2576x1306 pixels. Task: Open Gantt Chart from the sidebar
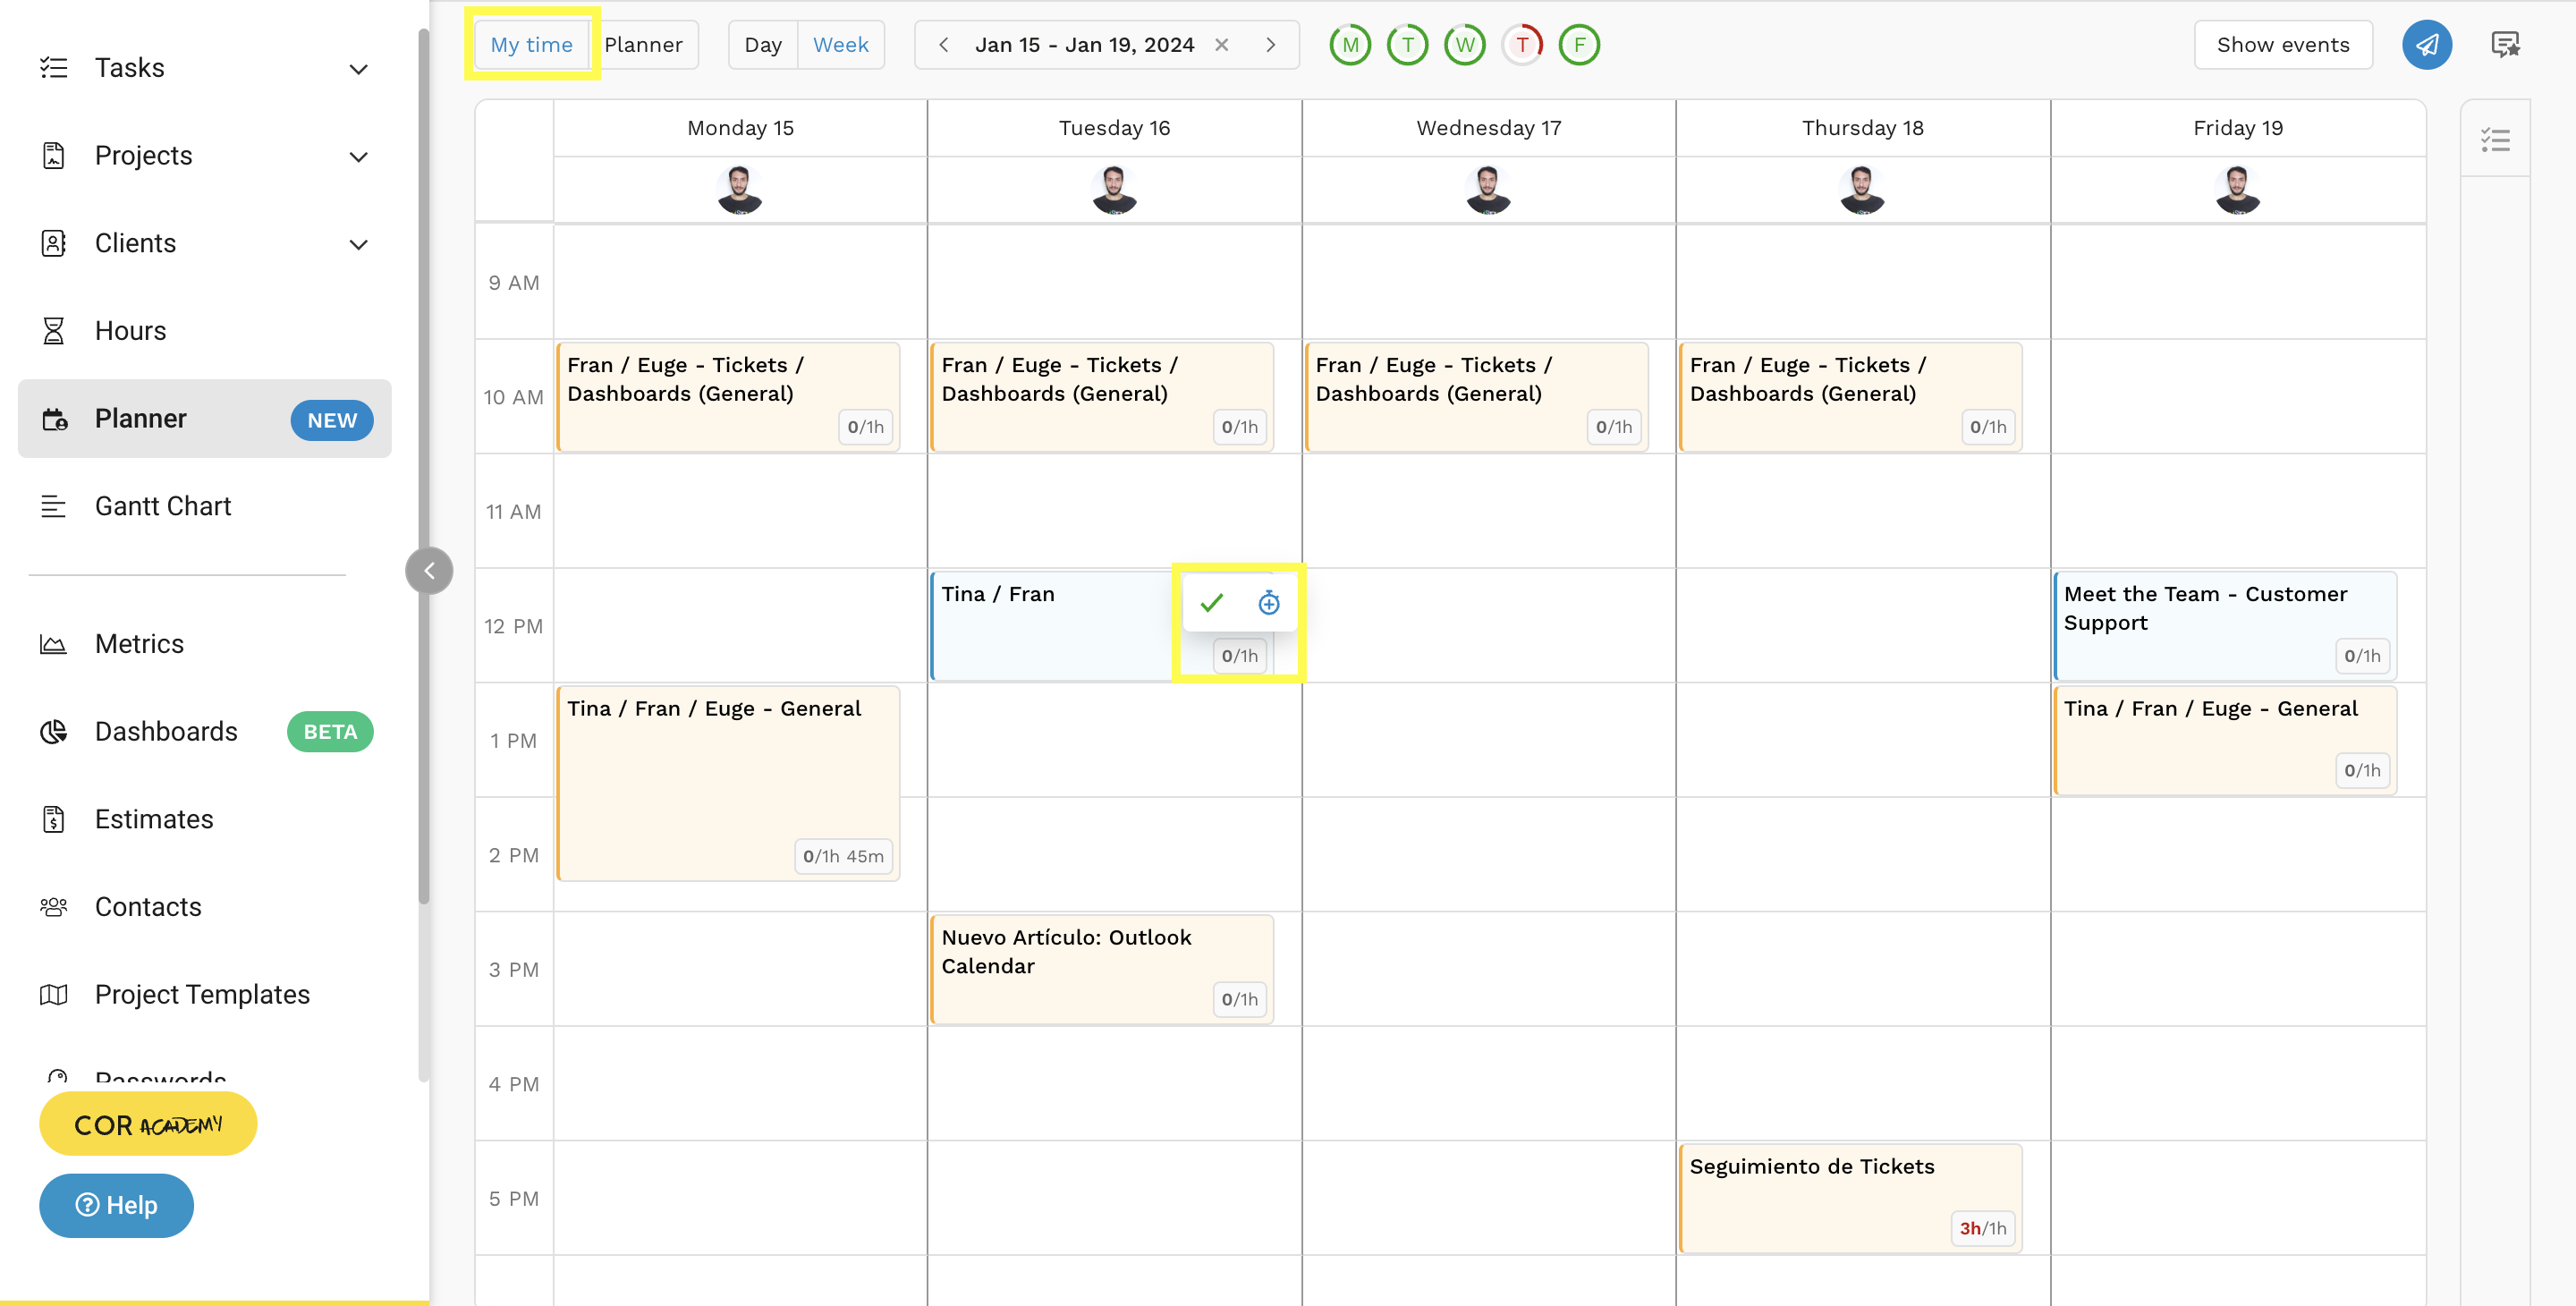[x=162, y=506]
